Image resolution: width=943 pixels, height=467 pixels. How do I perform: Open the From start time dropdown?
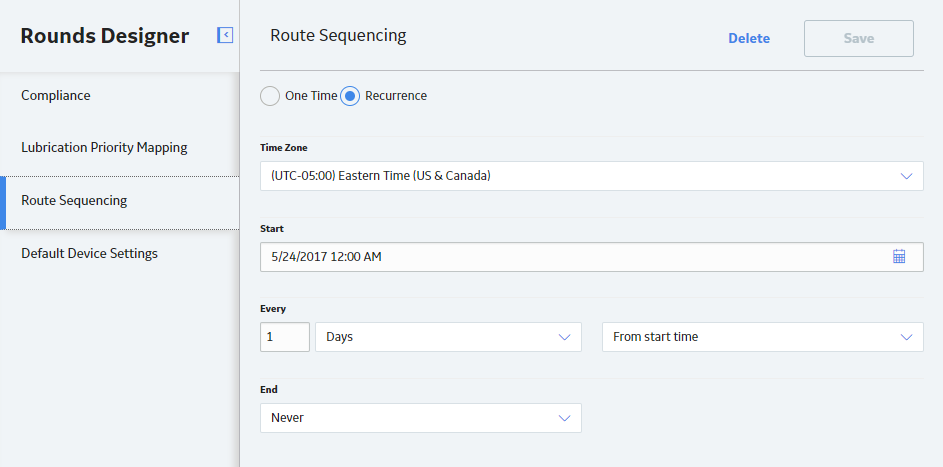[763, 337]
